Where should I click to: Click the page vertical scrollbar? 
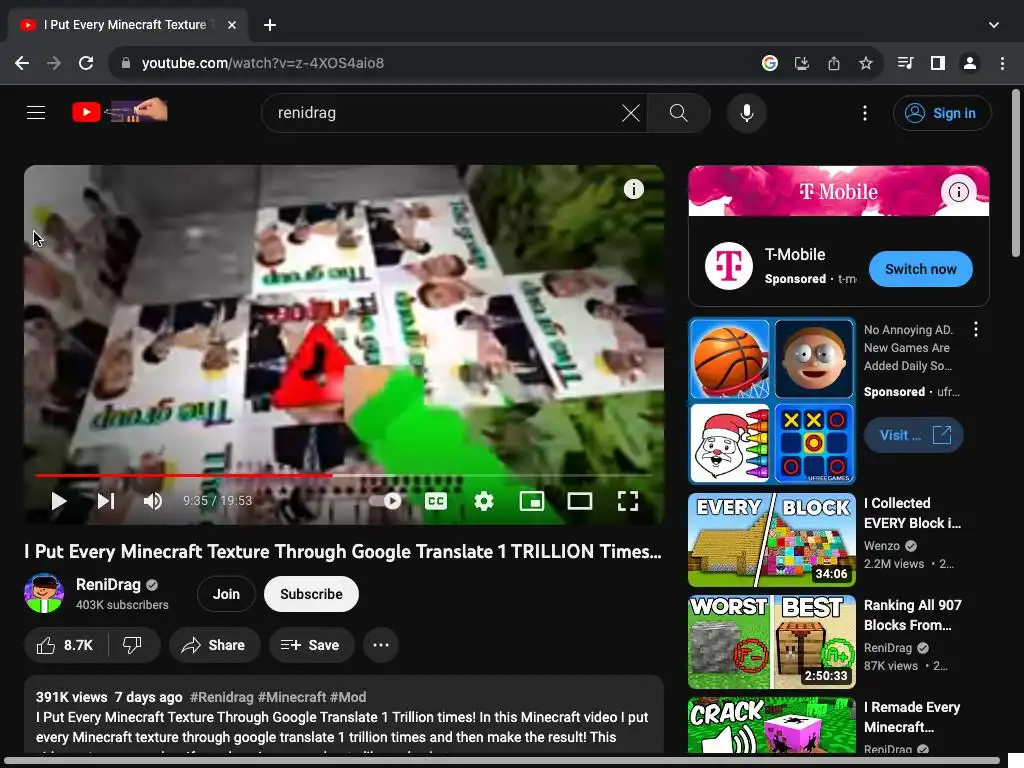(x=1016, y=172)
